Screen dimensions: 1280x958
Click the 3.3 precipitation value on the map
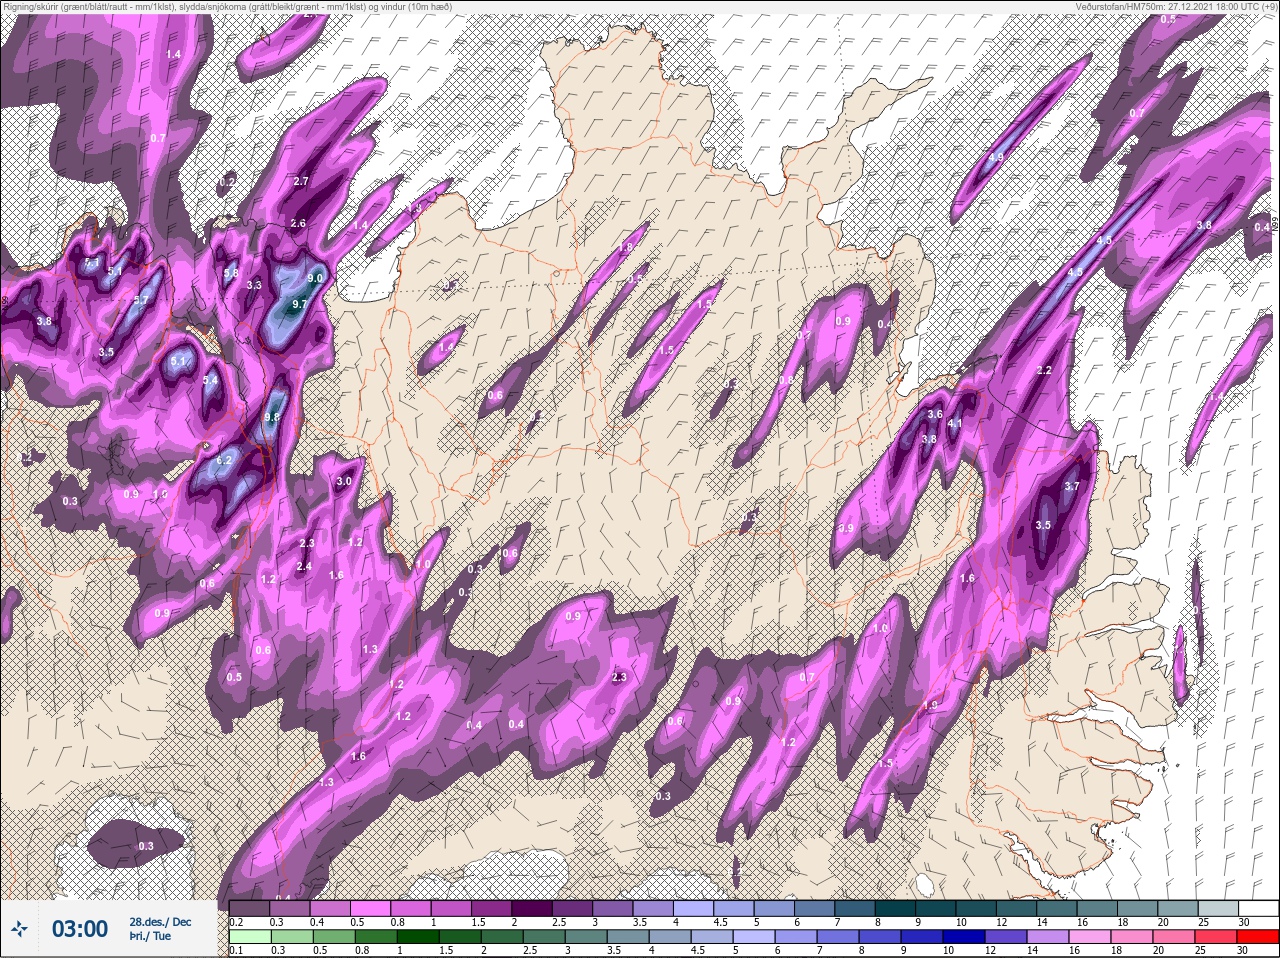point(254,286)
